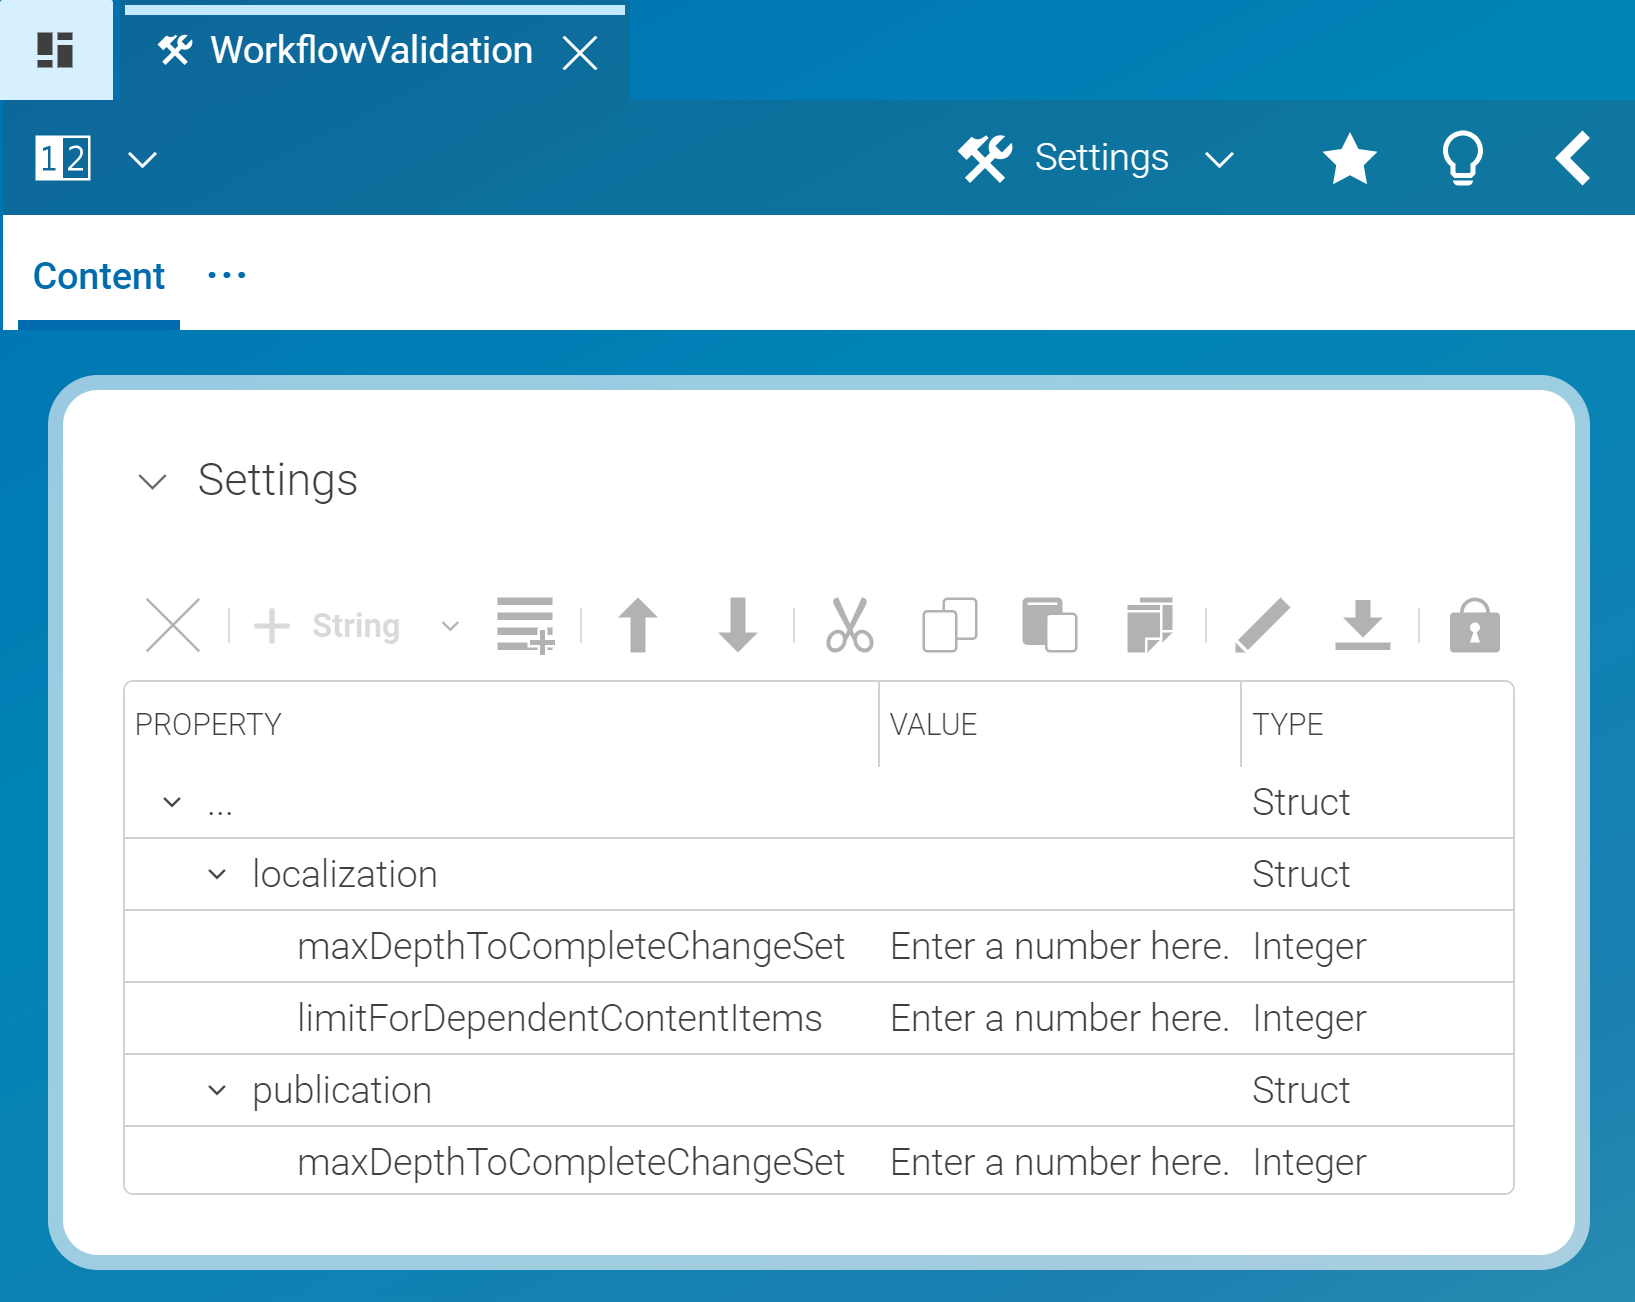The width and height of the screenshot is (1635, 1302).
Task: Open the tab overflow ellipsis menu
Action: pos(224,275)
